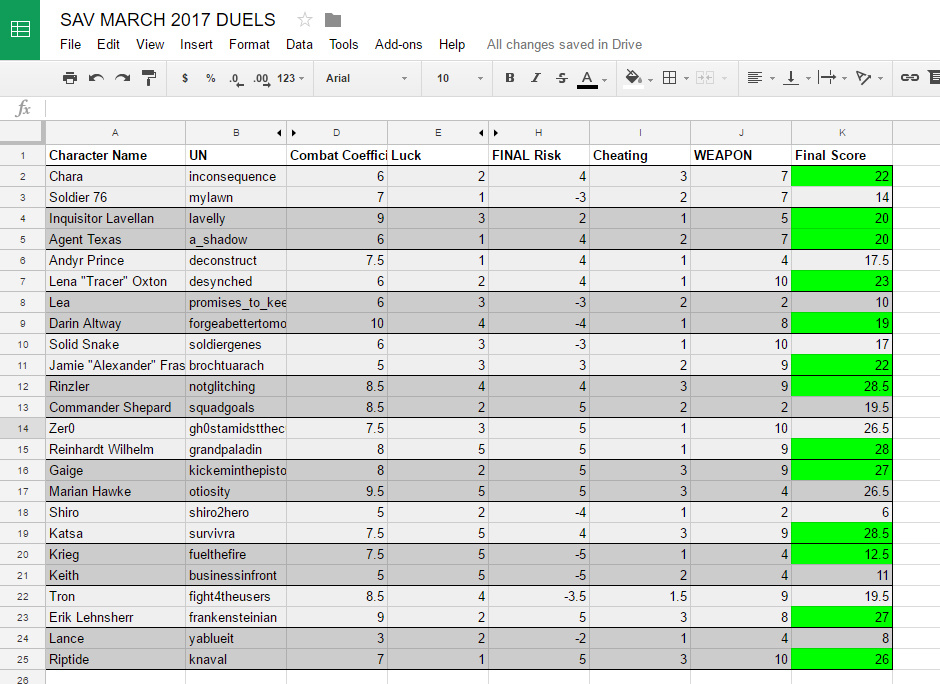This screenshot has height=684, width=940.
Task: Select the 'Cheating' header cell
Action: point(640,155)
